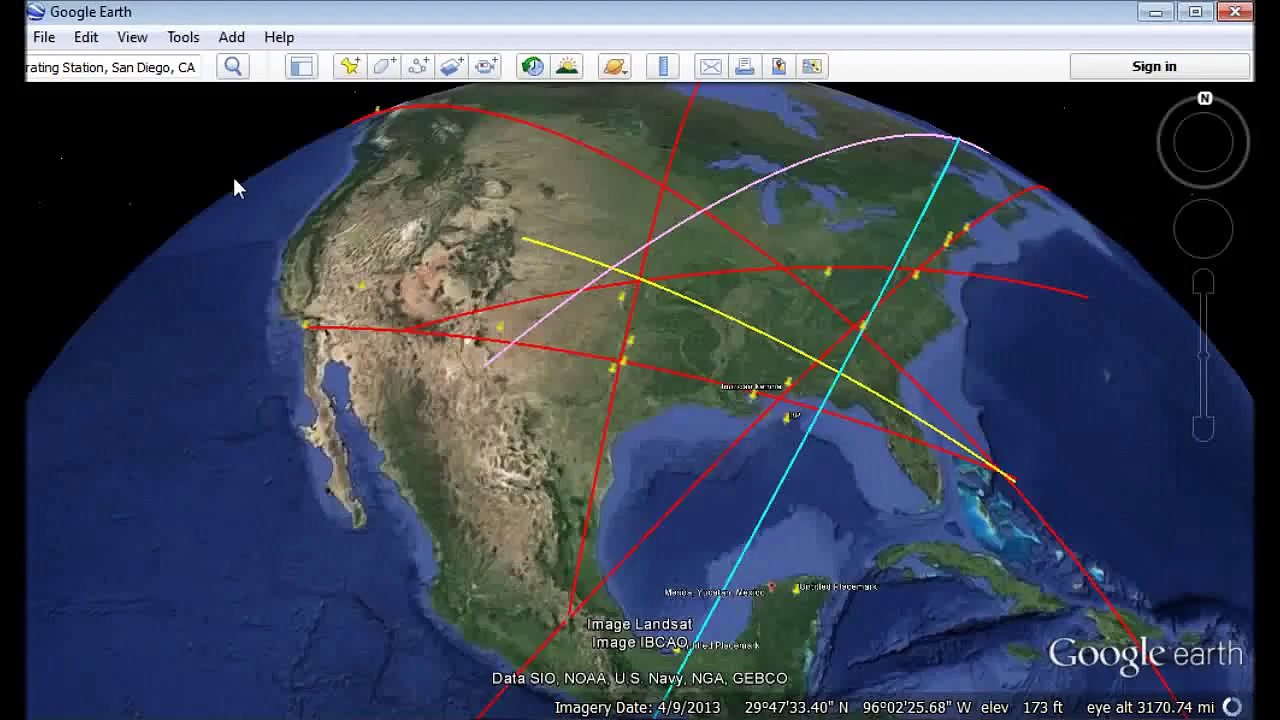The image size is (1280, 720).
Task: Click the Sign in button
Action: 1160,67
